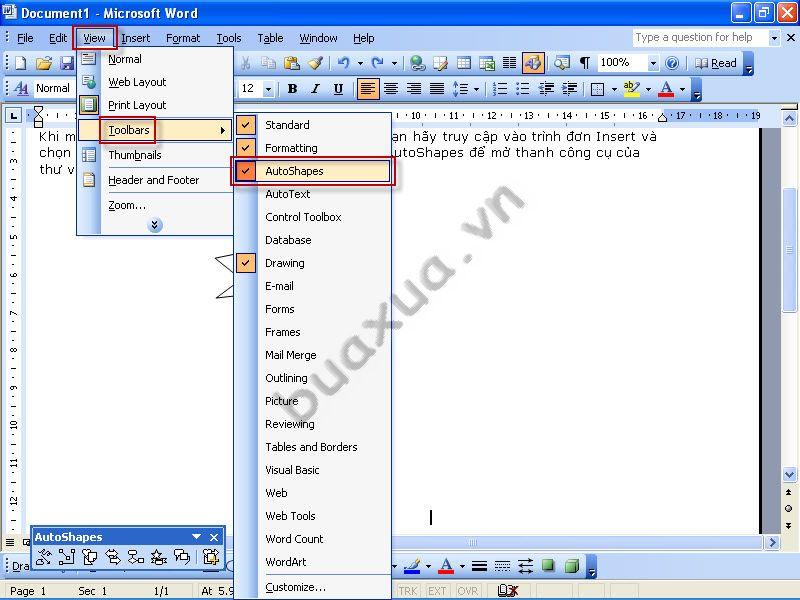Open Lines shapes in AutoShapes toolbar

[43, 557]
